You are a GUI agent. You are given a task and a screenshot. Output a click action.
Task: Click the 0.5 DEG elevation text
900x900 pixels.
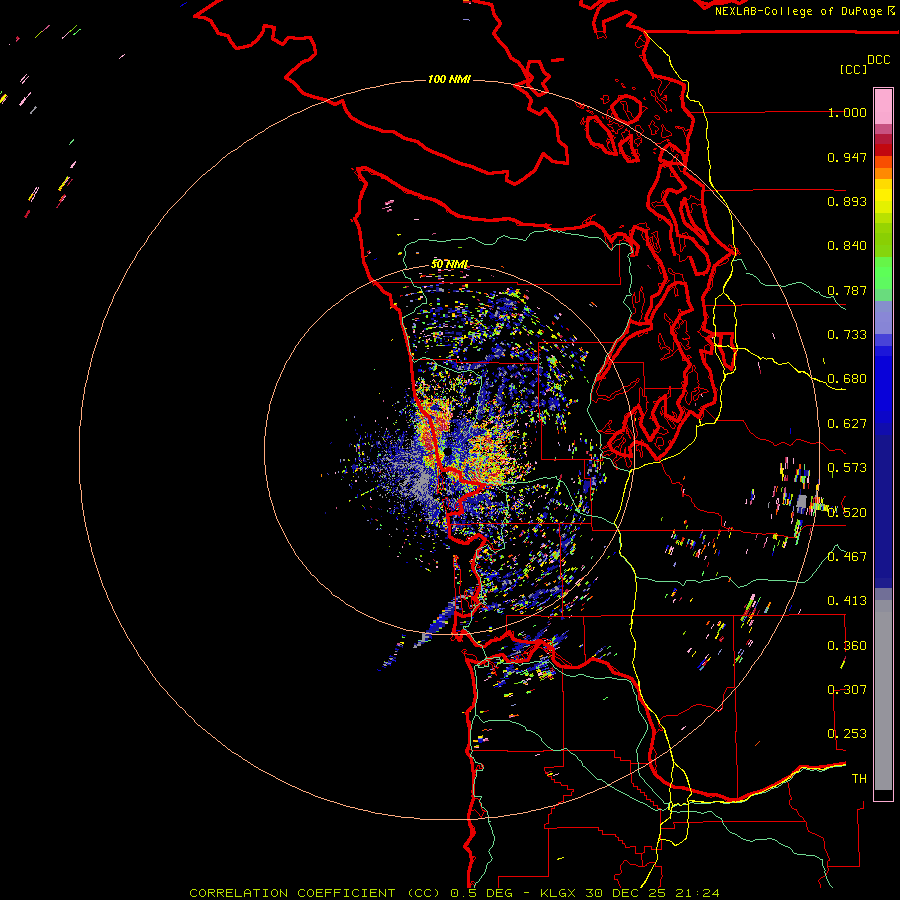tap(482, 893)
